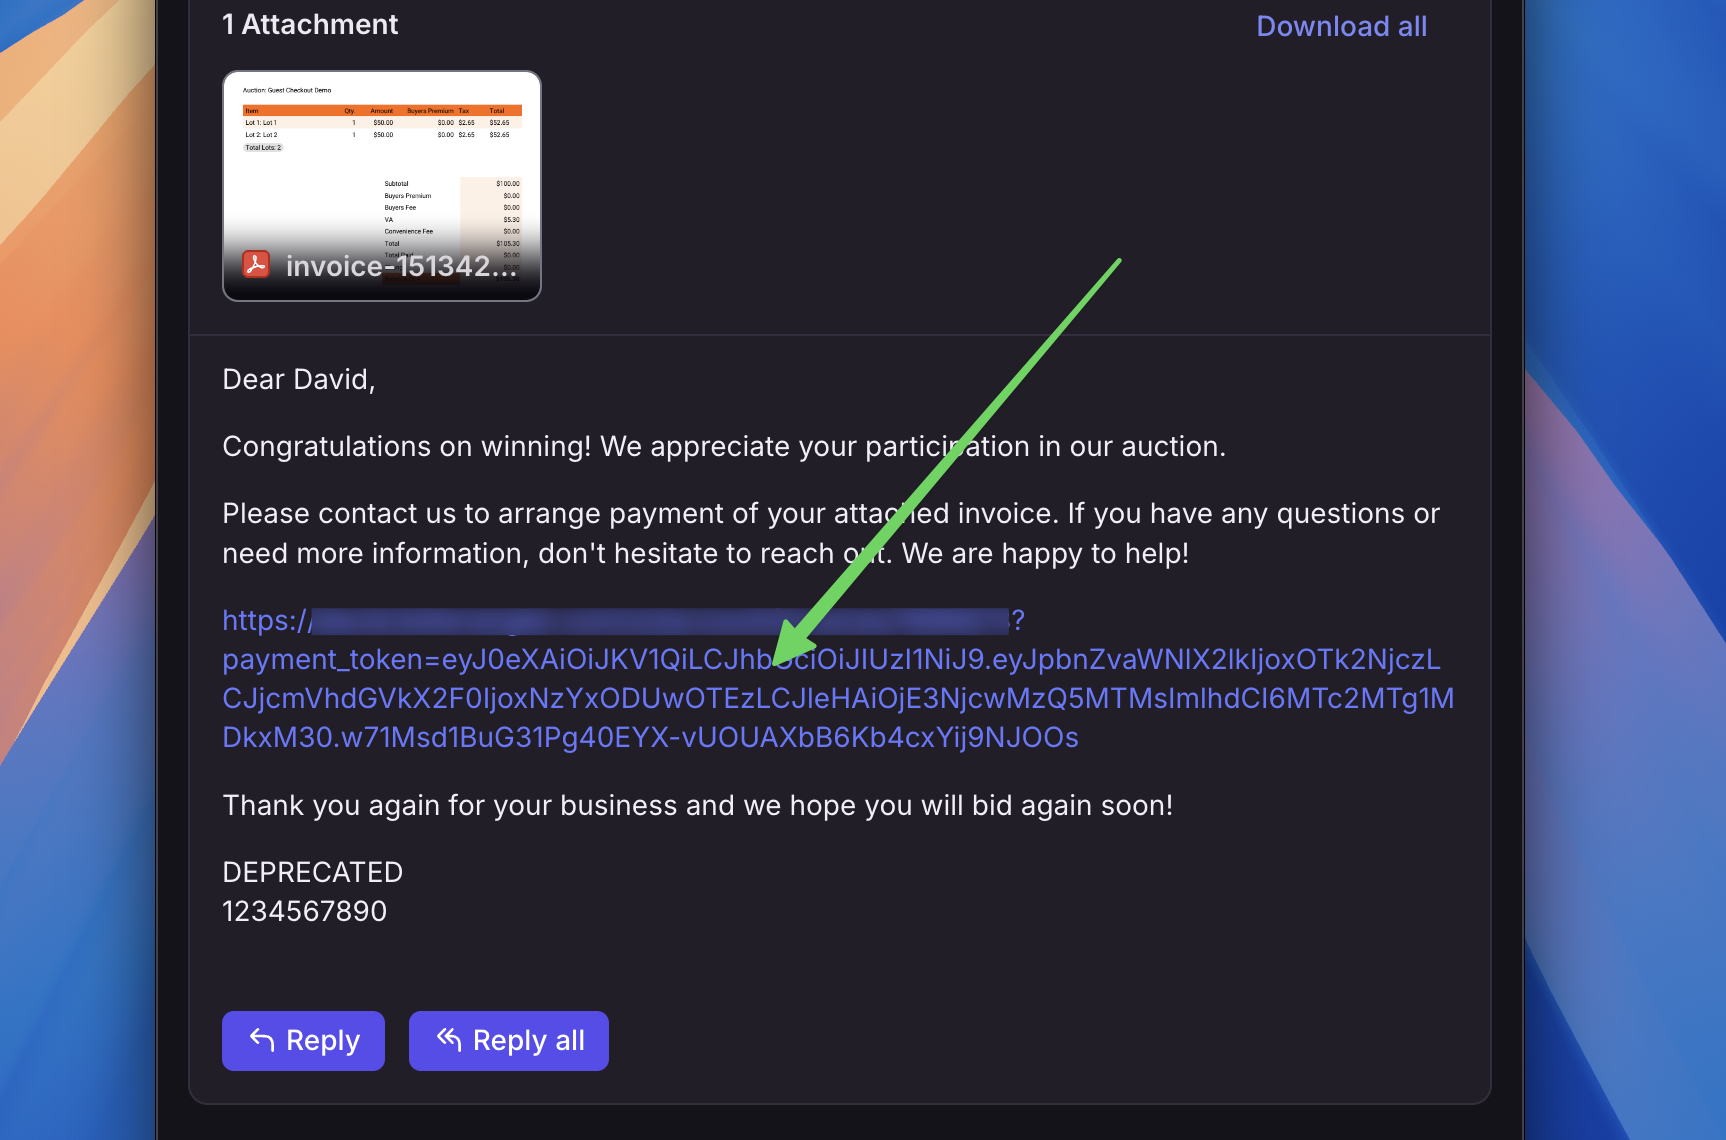This screenshot has height=1140, width=1726.
Task: Click the link's final line starting DkxM30
Action: click(650, 738)
